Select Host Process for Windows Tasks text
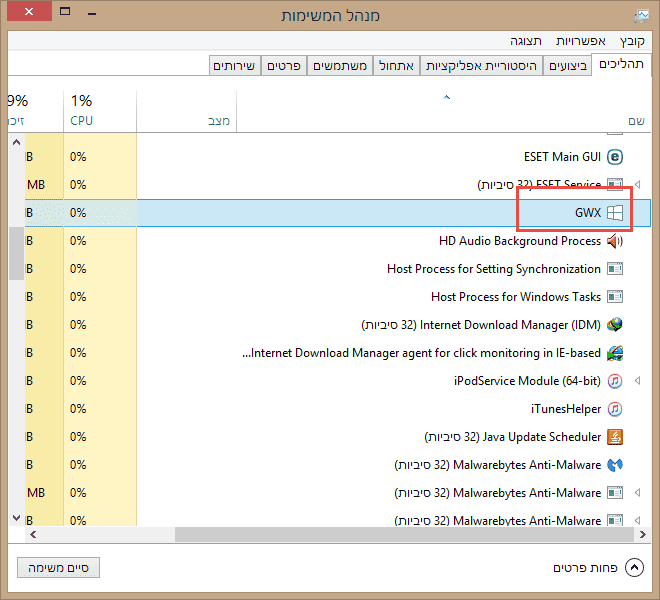Image resolution: width=660 pixels, height=600 pixels. tap(516, 297)
